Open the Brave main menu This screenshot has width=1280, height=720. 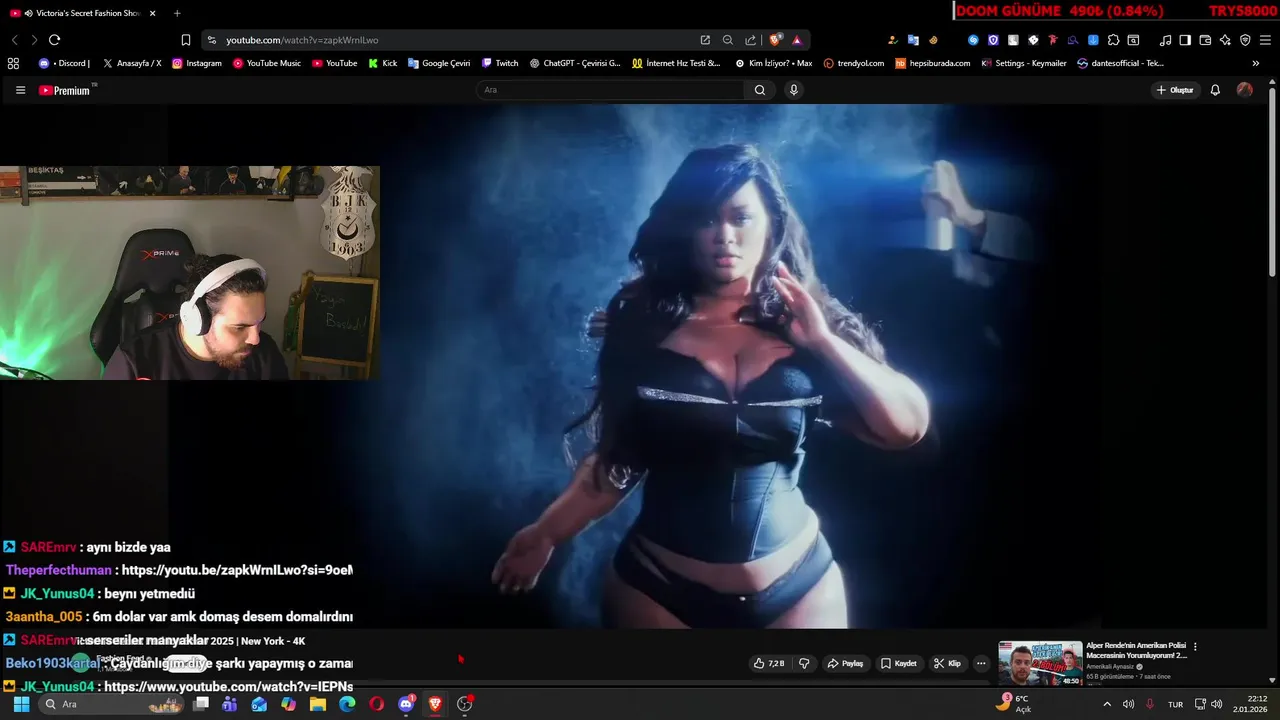1265,40
